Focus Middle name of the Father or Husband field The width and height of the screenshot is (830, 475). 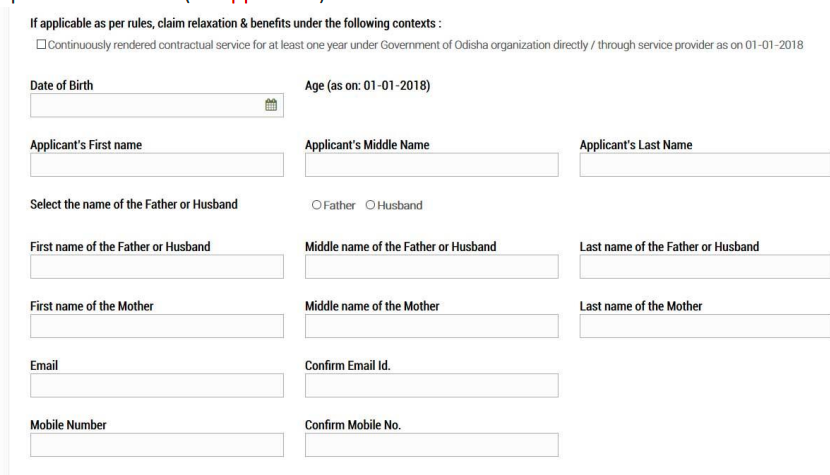(431, 266)
